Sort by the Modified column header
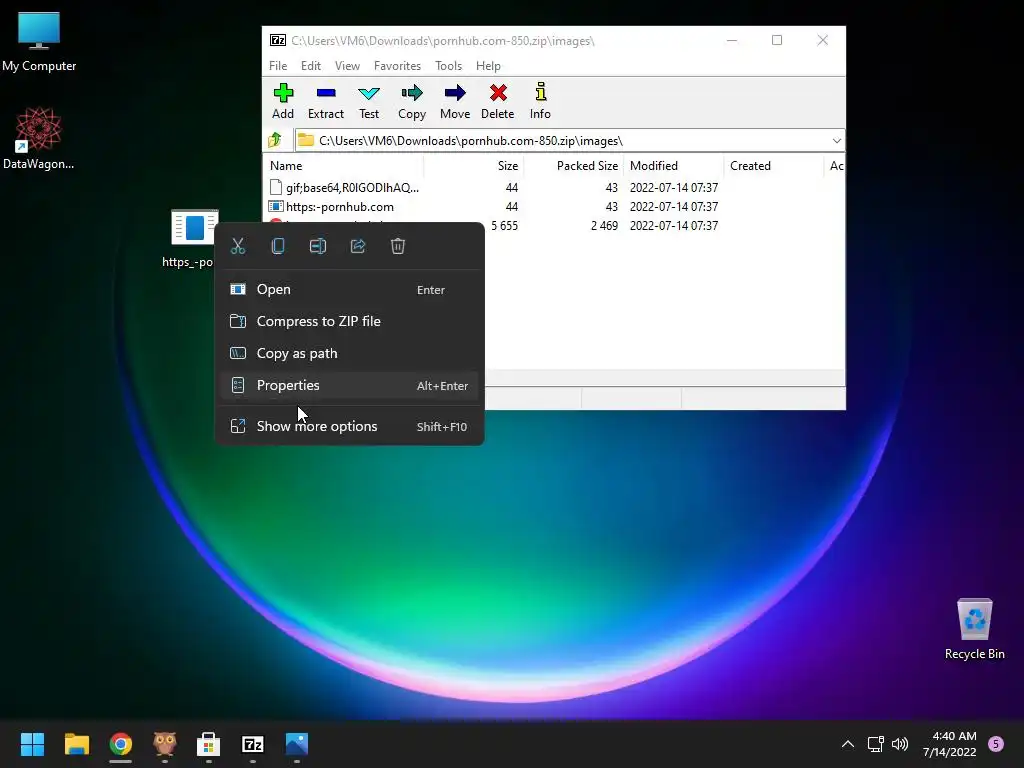This screenshot has height=768, width=1024. click(673, 166)
